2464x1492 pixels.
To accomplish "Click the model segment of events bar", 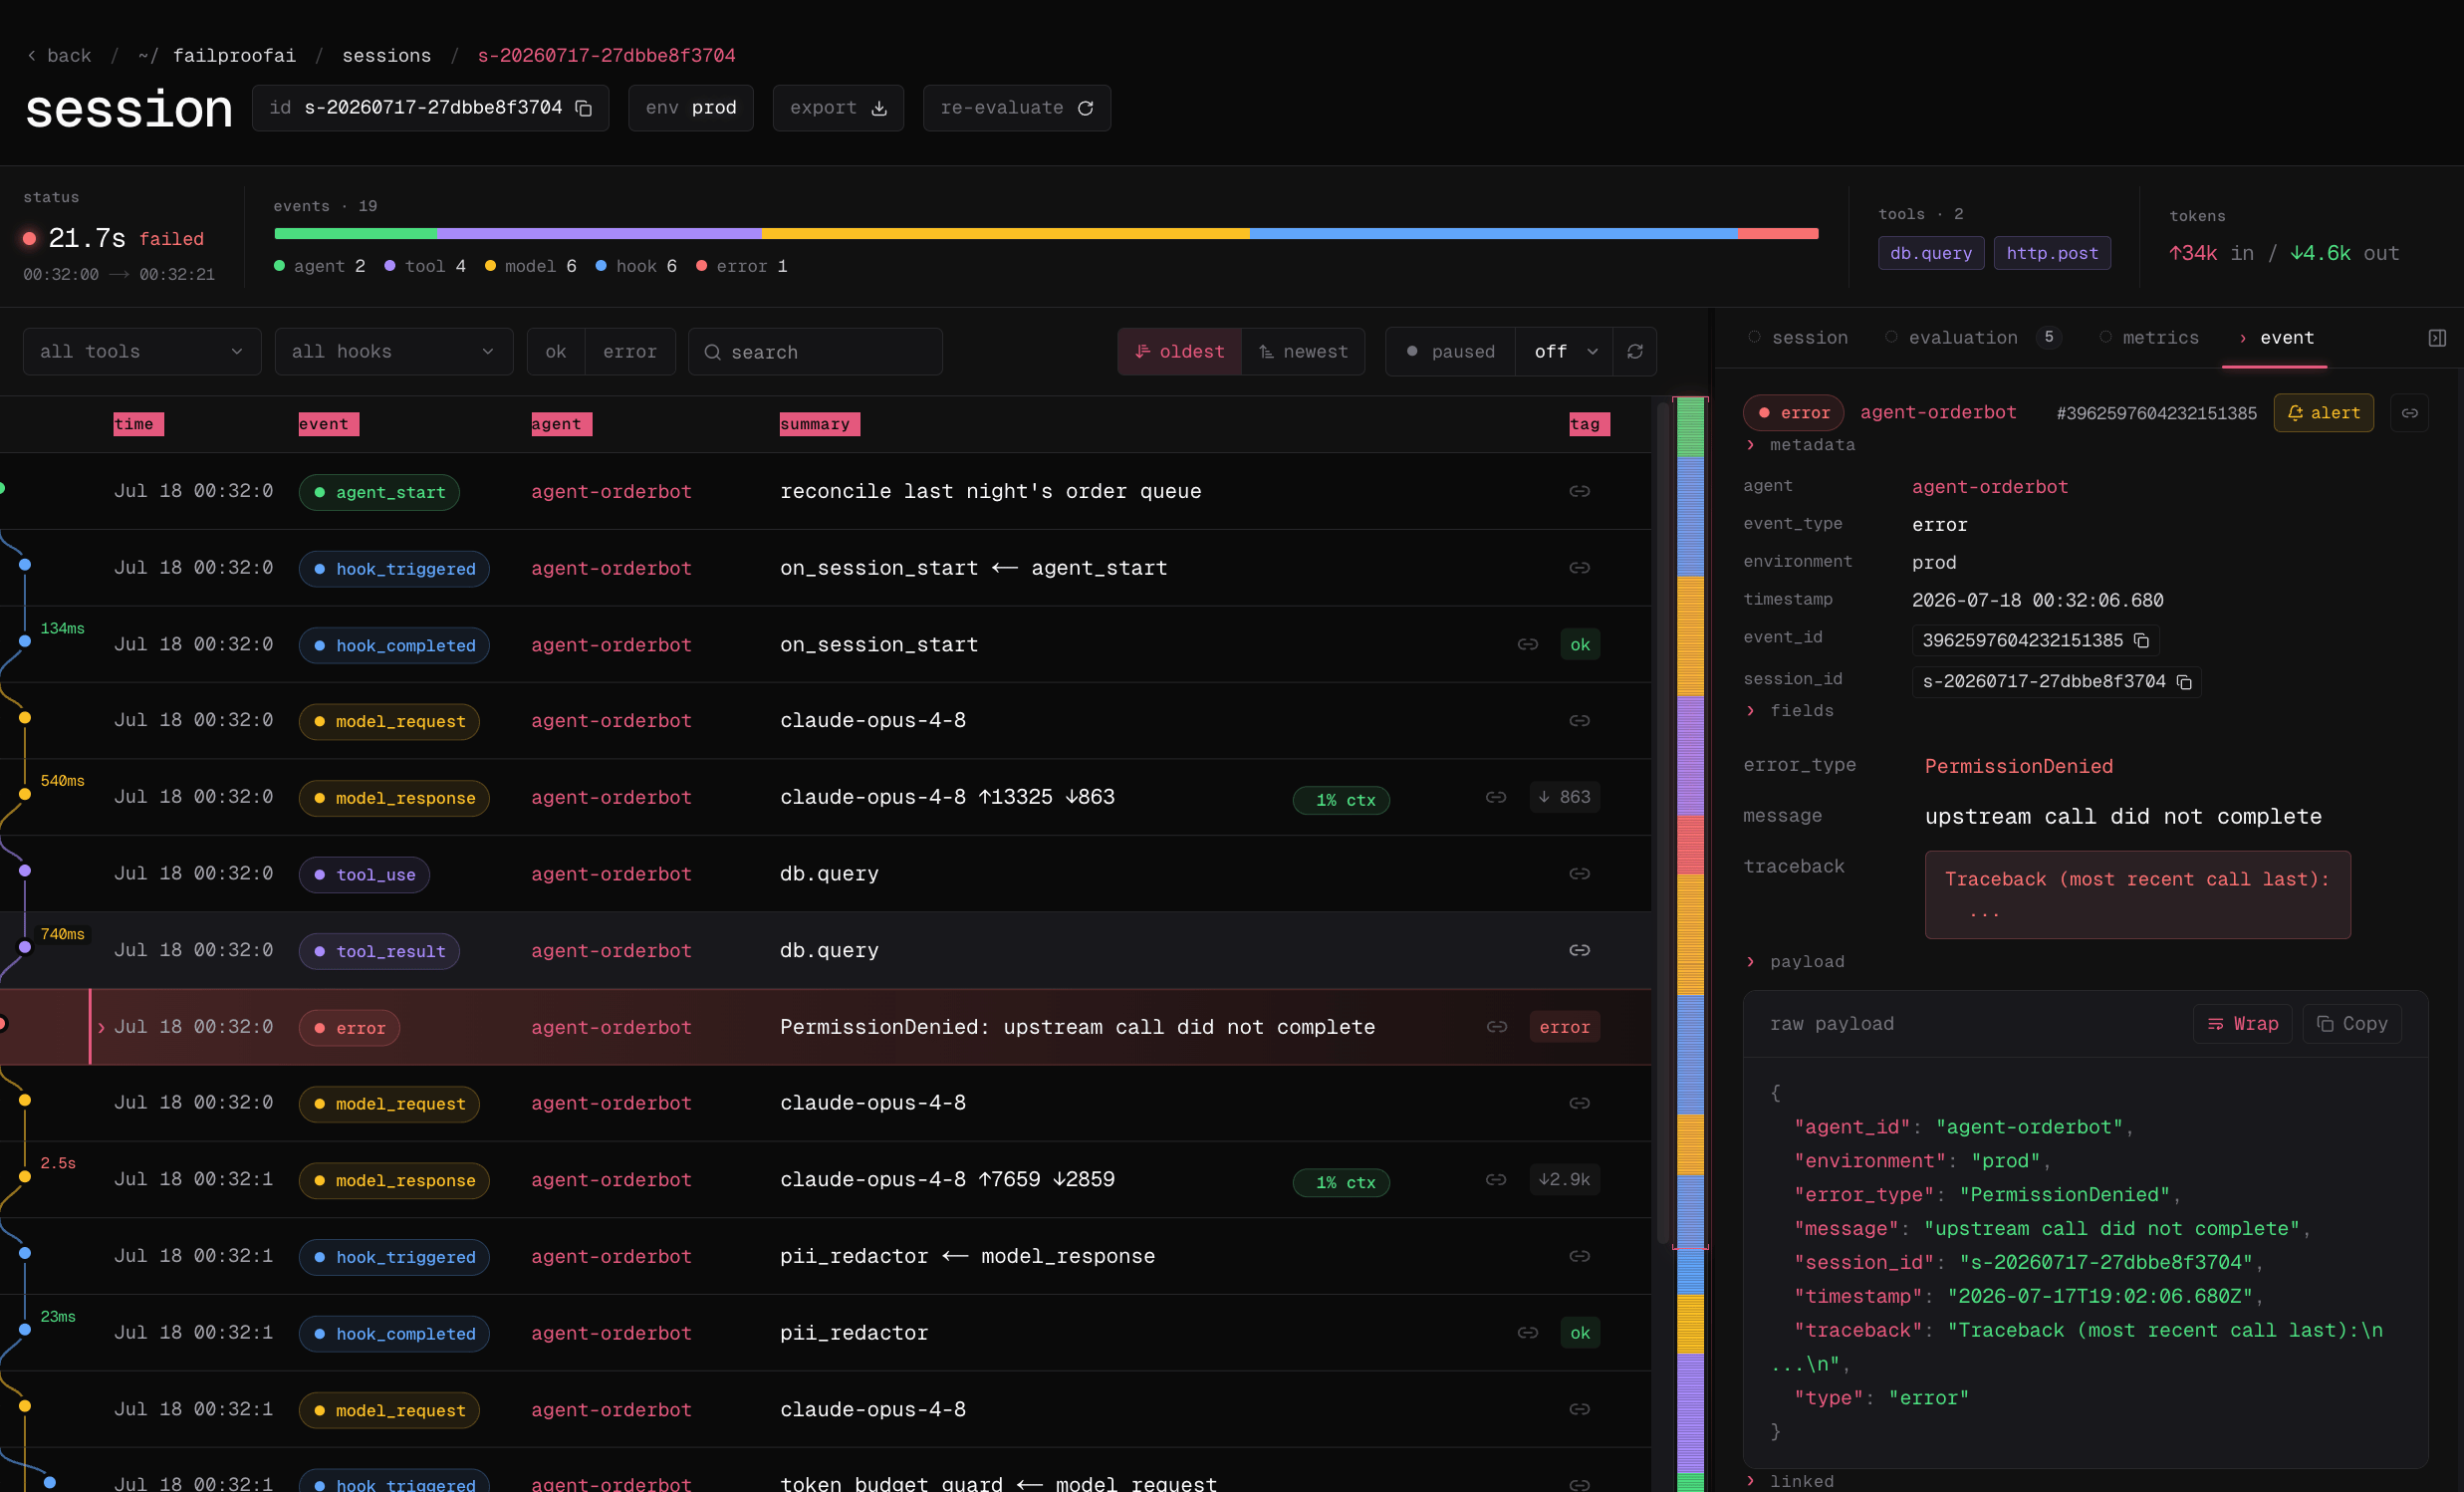I will [x=1005, y=234].
